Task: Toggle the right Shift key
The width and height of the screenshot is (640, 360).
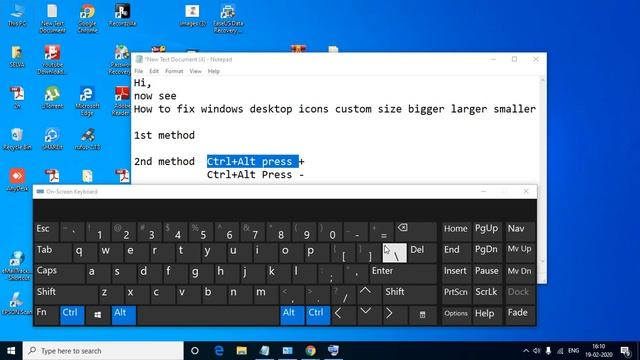Action: [x=409, y=294]
